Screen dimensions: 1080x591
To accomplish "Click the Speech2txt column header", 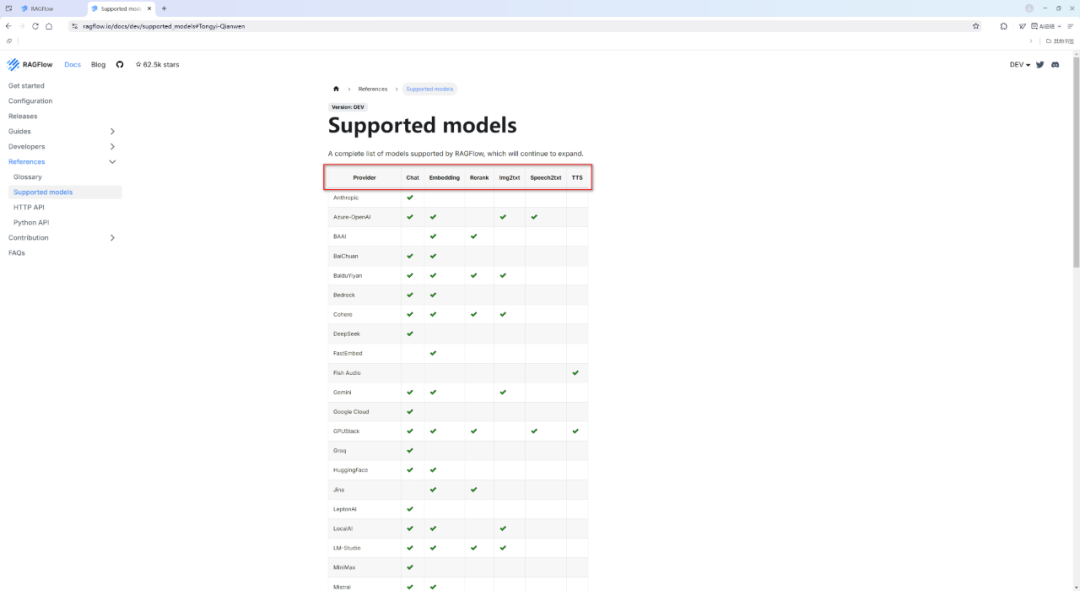I will 546,178.
